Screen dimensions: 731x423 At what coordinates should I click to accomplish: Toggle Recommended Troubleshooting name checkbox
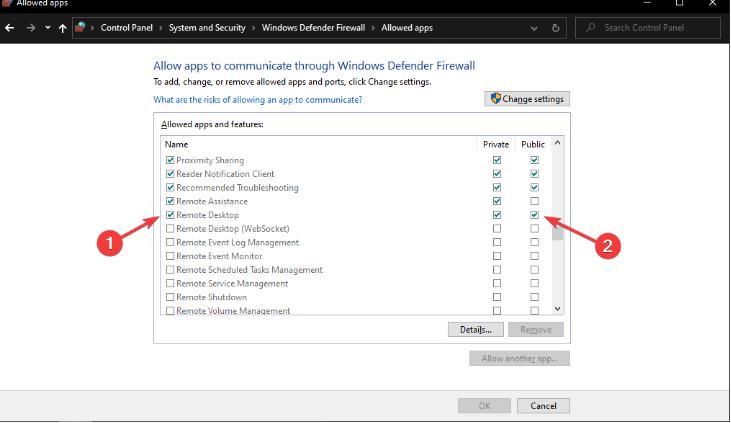tap(170, 187)
